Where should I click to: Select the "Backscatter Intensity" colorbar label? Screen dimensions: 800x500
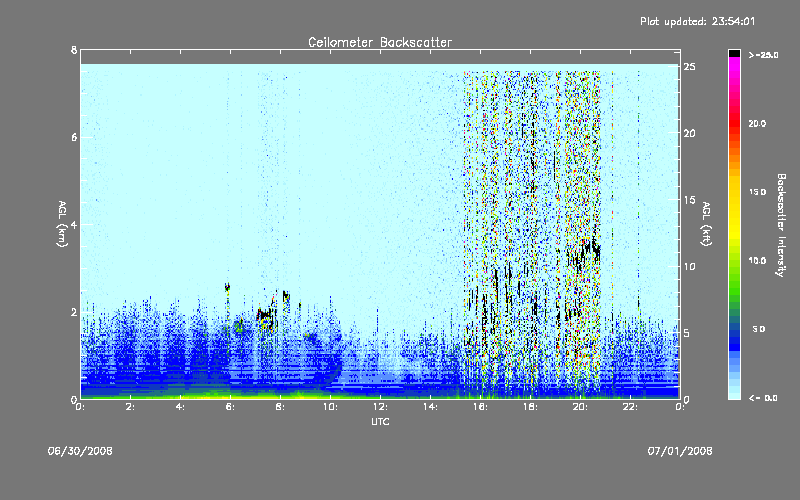tap(781, 225)
